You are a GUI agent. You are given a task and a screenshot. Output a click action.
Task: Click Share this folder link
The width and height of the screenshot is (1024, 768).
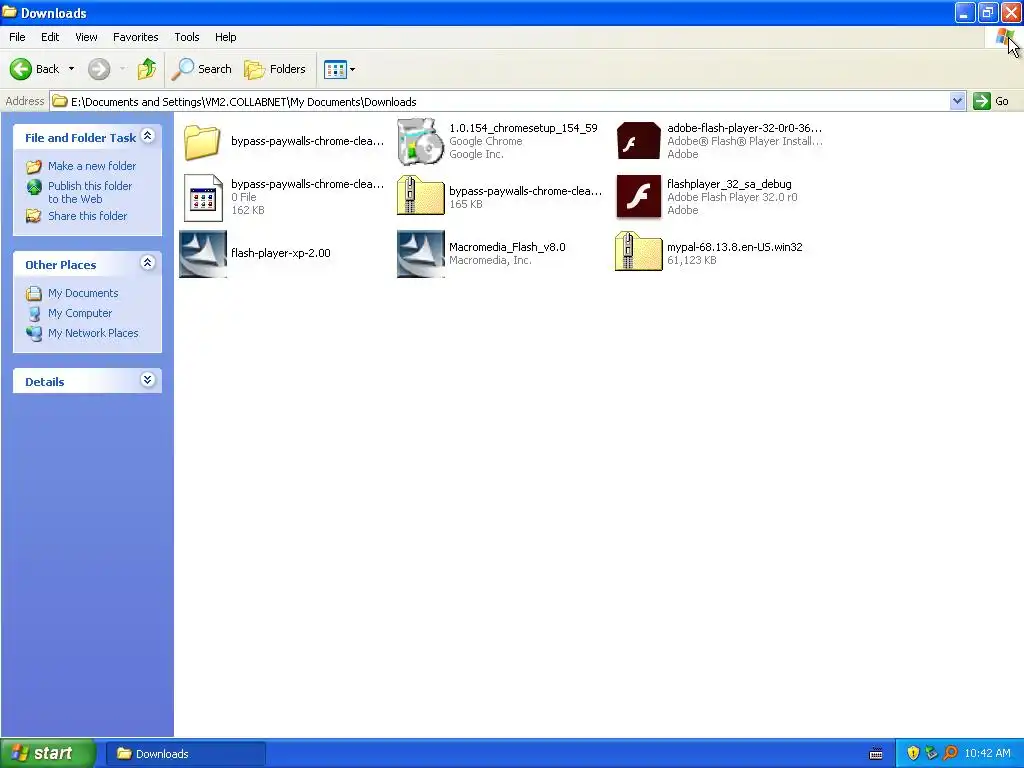click(x=88, y=216)
